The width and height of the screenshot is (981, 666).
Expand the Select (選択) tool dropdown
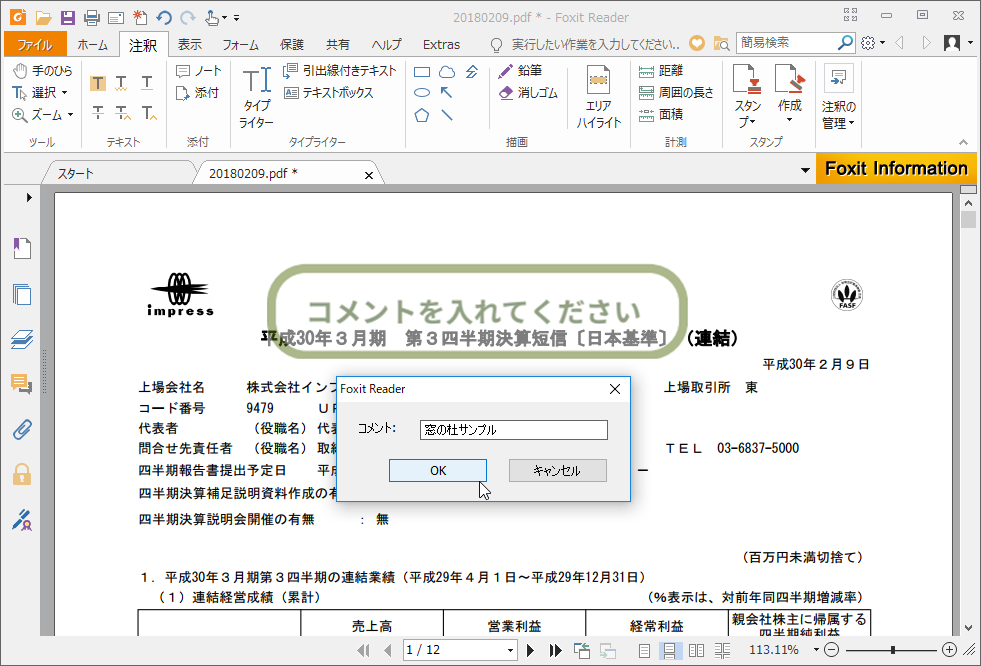point(64,93)
